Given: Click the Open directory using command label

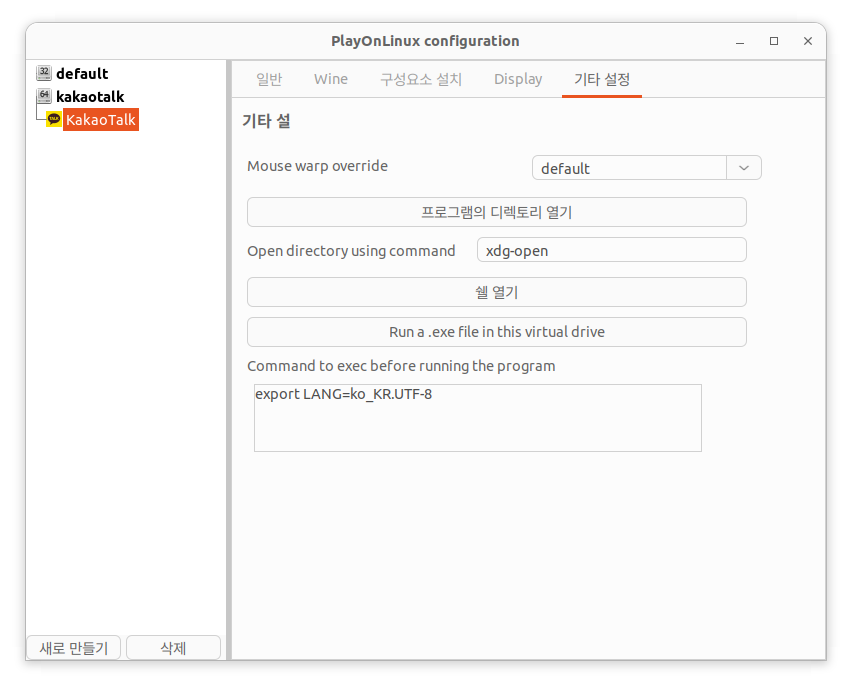Looking at the screenshot, I should coord(351,251).
